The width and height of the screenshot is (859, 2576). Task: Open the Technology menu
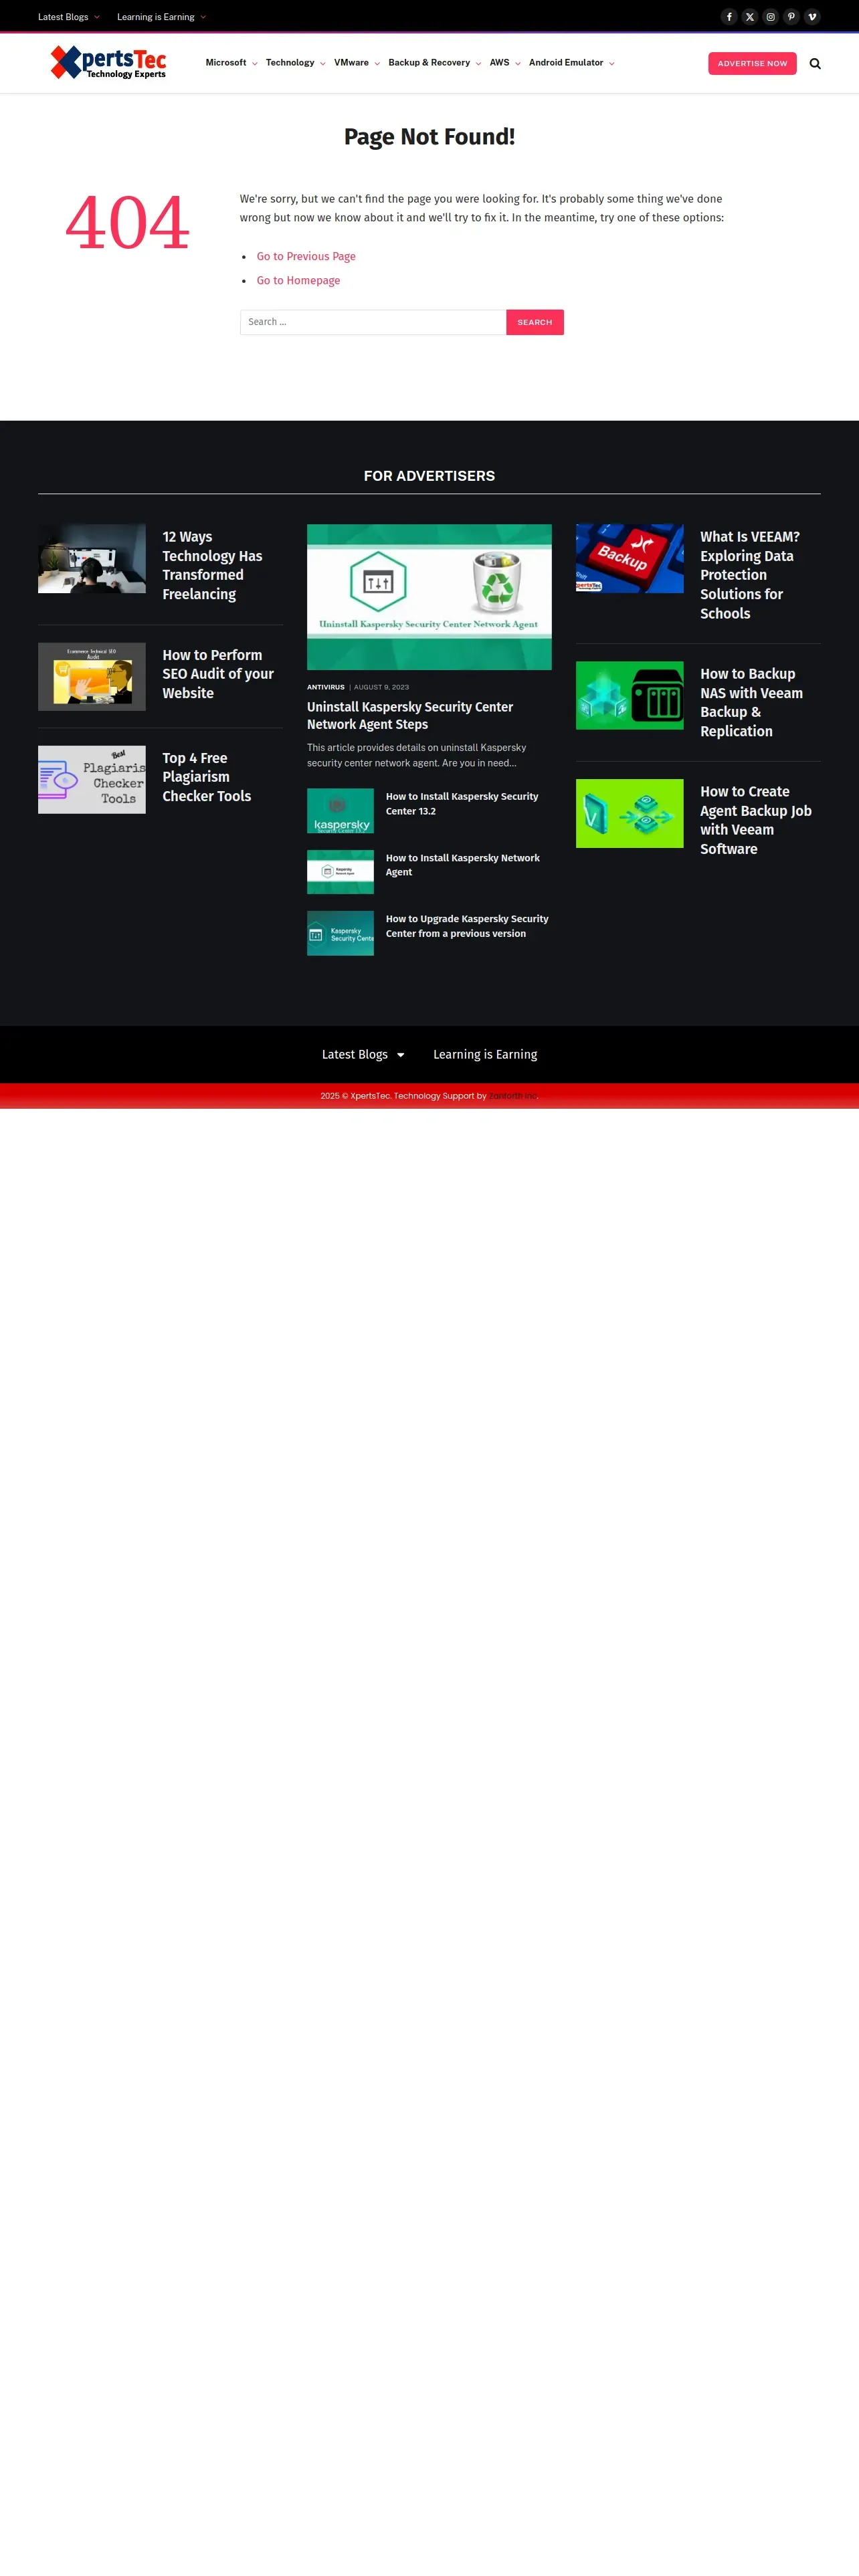pyautogui.click(x=295, y=63)
